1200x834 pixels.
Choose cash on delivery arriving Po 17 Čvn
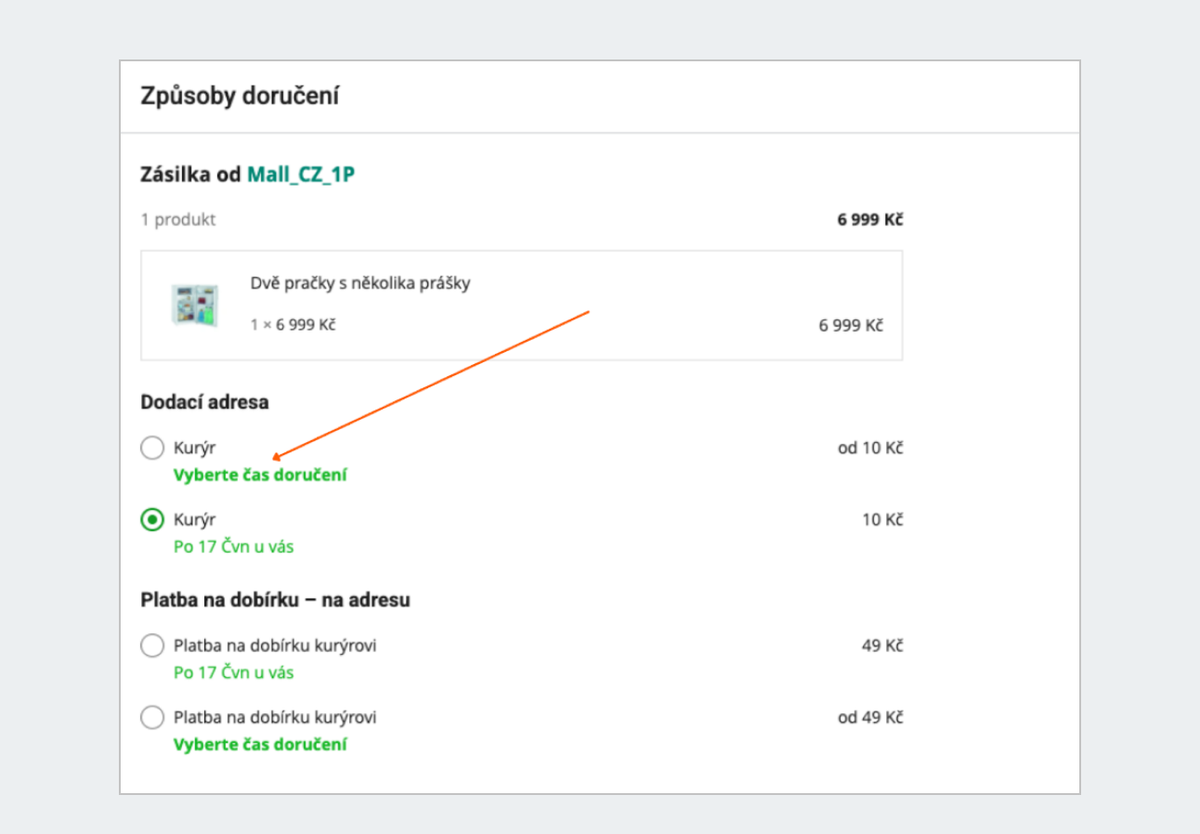coord(152,646)
